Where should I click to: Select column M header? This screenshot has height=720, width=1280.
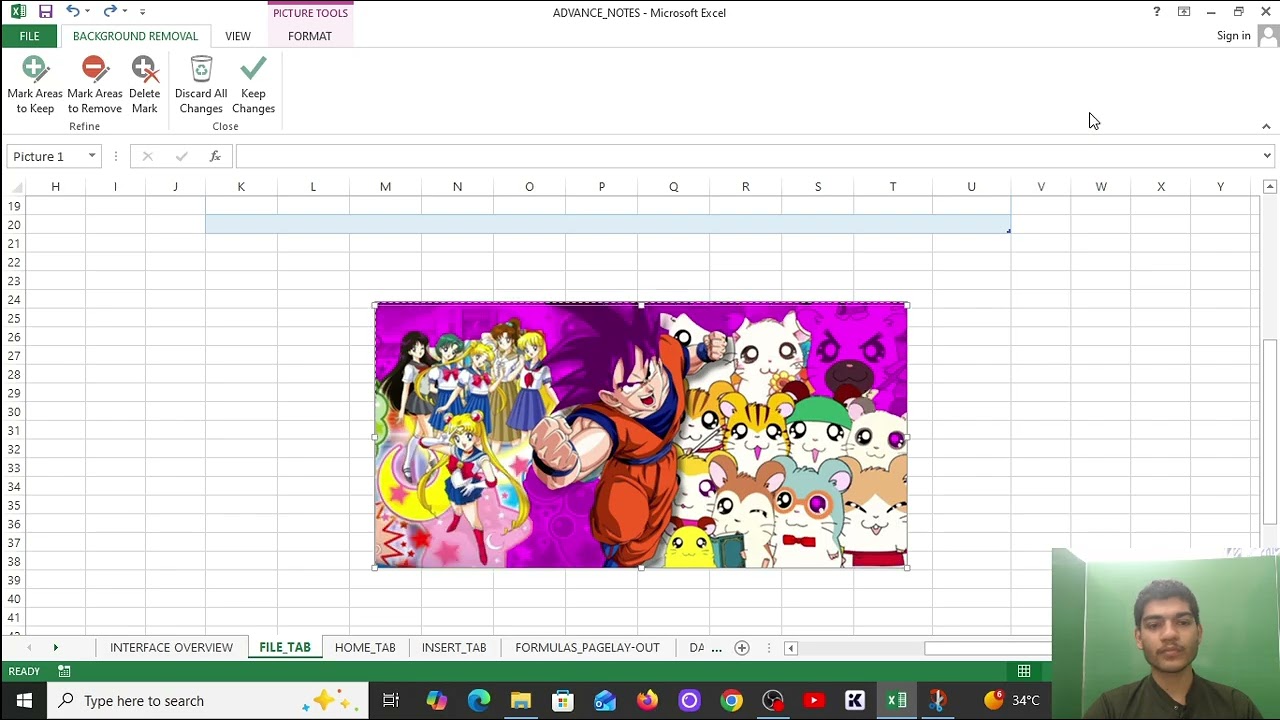(x=385, y=187)
